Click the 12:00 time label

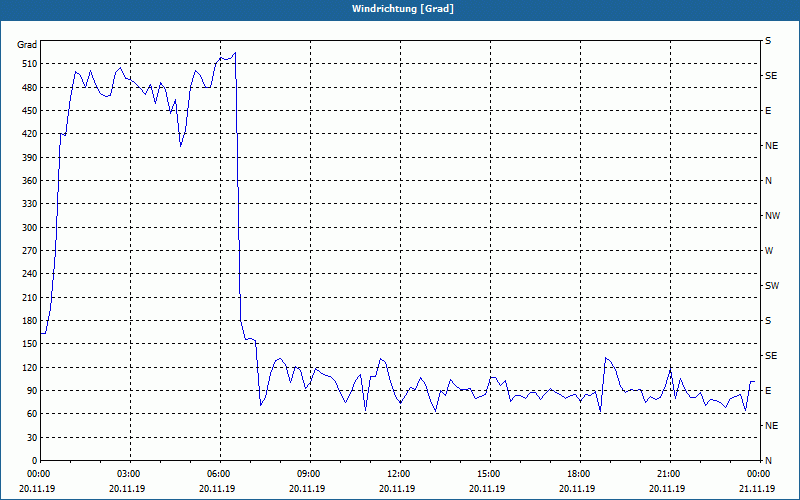[400, 474]
